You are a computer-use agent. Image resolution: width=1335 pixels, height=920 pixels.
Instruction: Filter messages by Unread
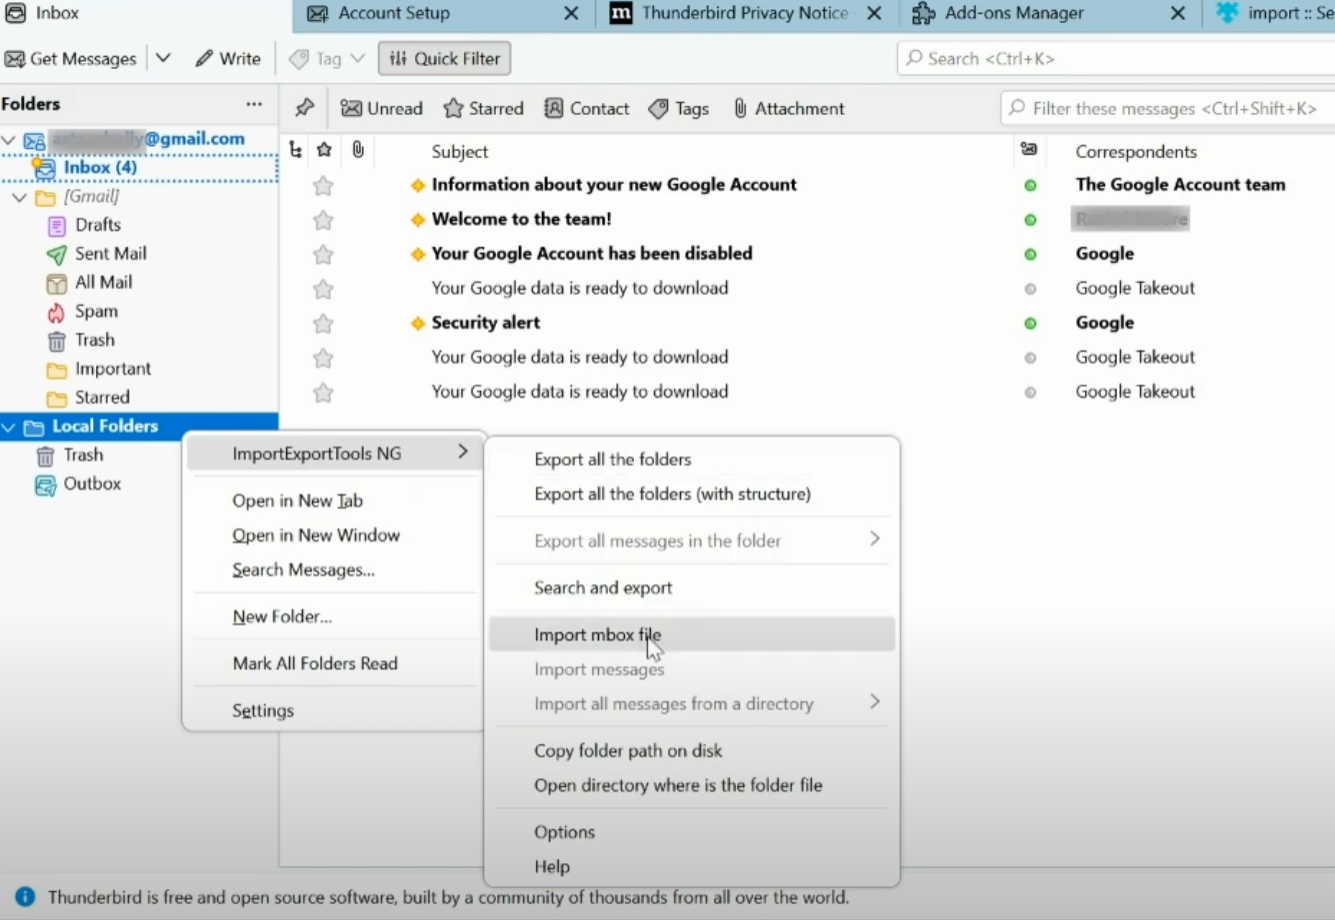tap(382, 109)
